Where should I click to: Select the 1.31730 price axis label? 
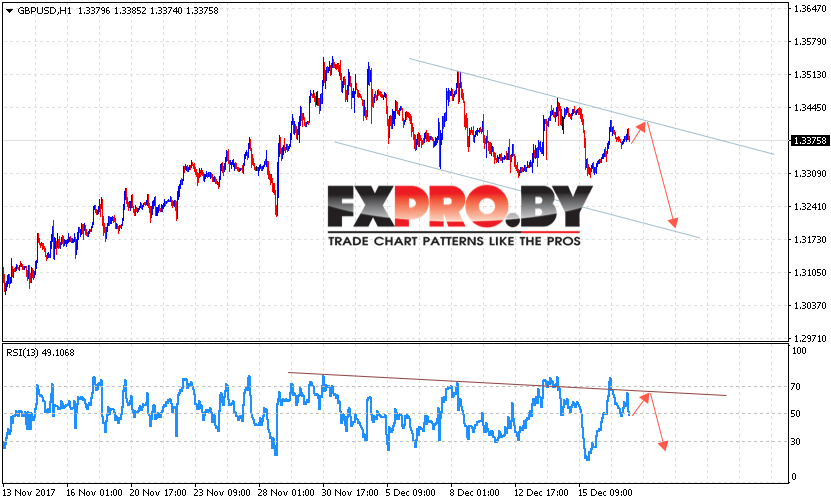pos(809,240)
